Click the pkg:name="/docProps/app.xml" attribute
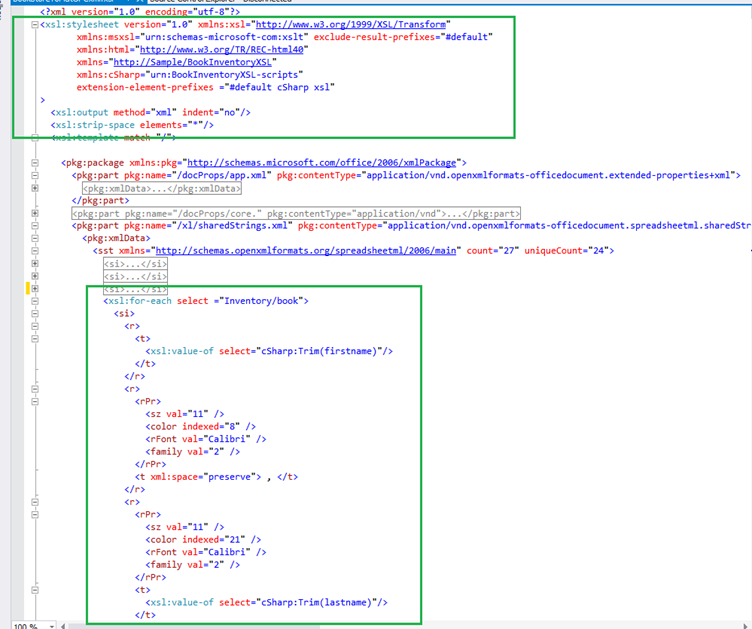752x629 pixels. pos(198,175)
